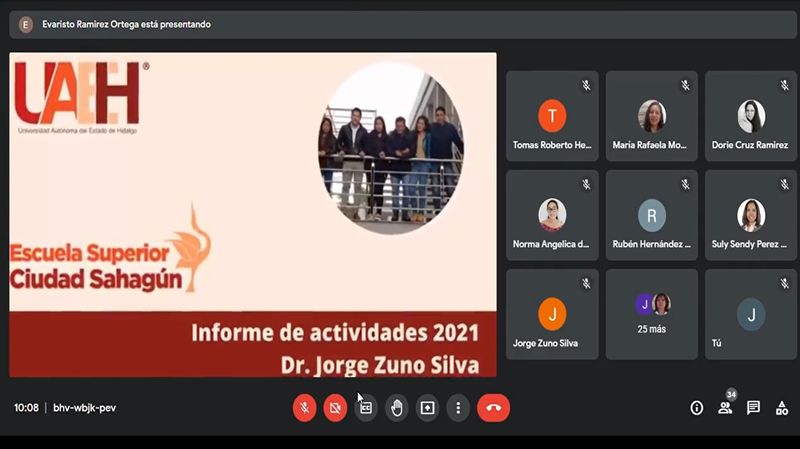Click Maria Rafaela's profile photo
800x449 pixels.
tap(652, 116)
